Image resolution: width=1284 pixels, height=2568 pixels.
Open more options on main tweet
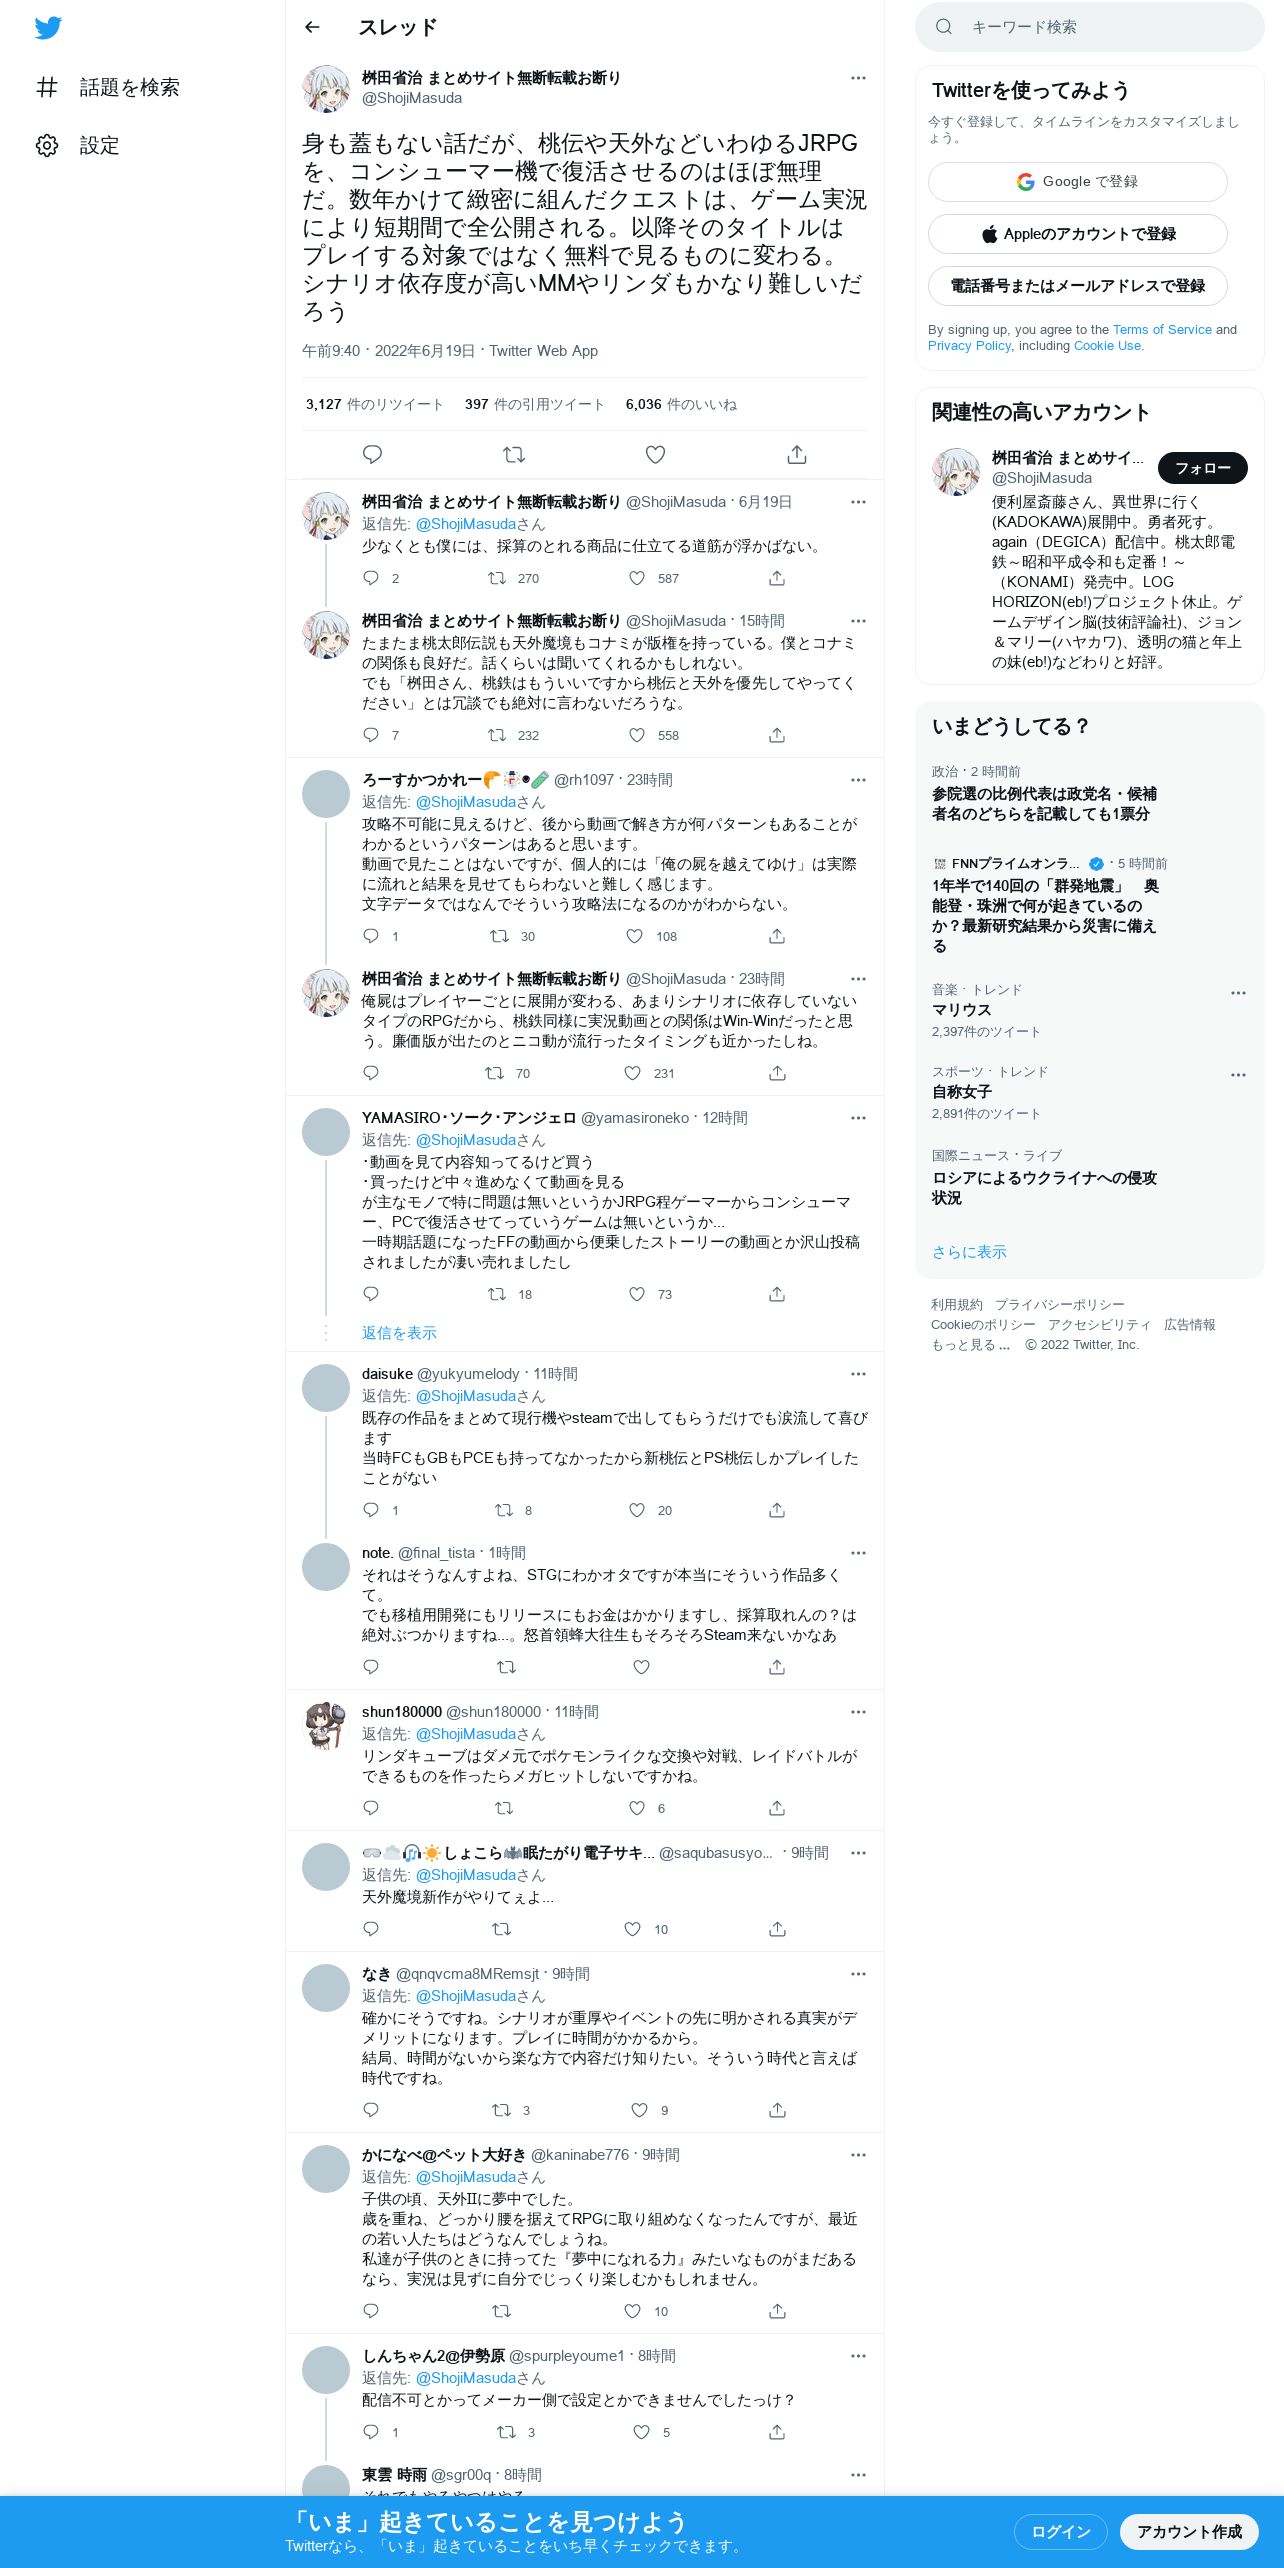pos(858,78)
